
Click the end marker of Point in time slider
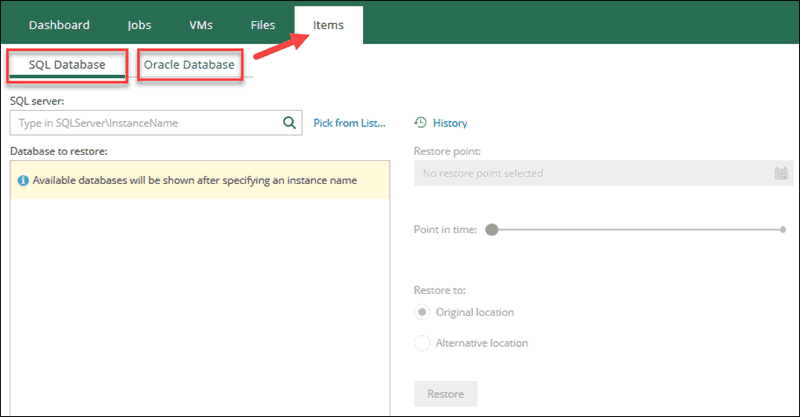[783, 230]
